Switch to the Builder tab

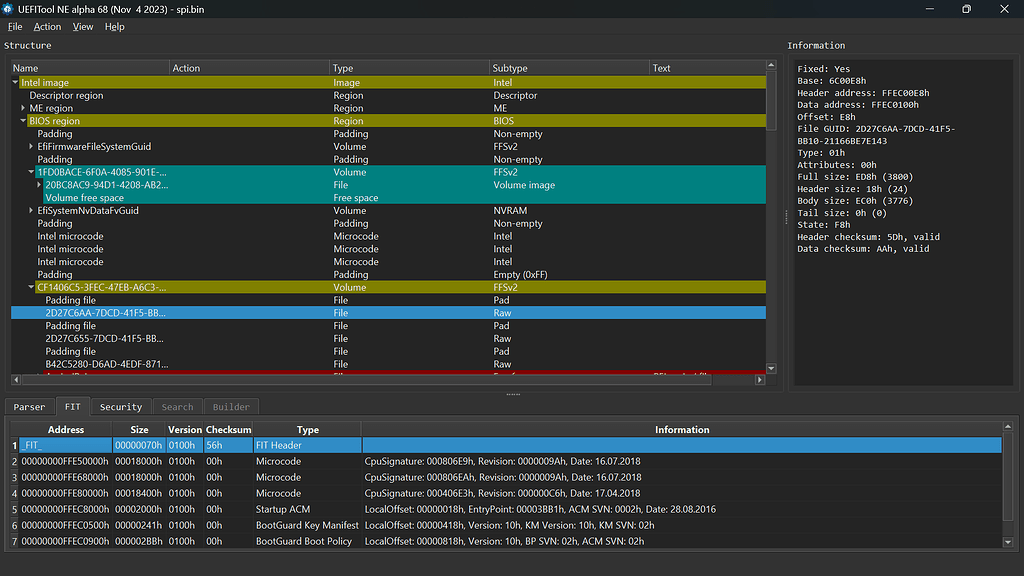(x=231, y=406)
